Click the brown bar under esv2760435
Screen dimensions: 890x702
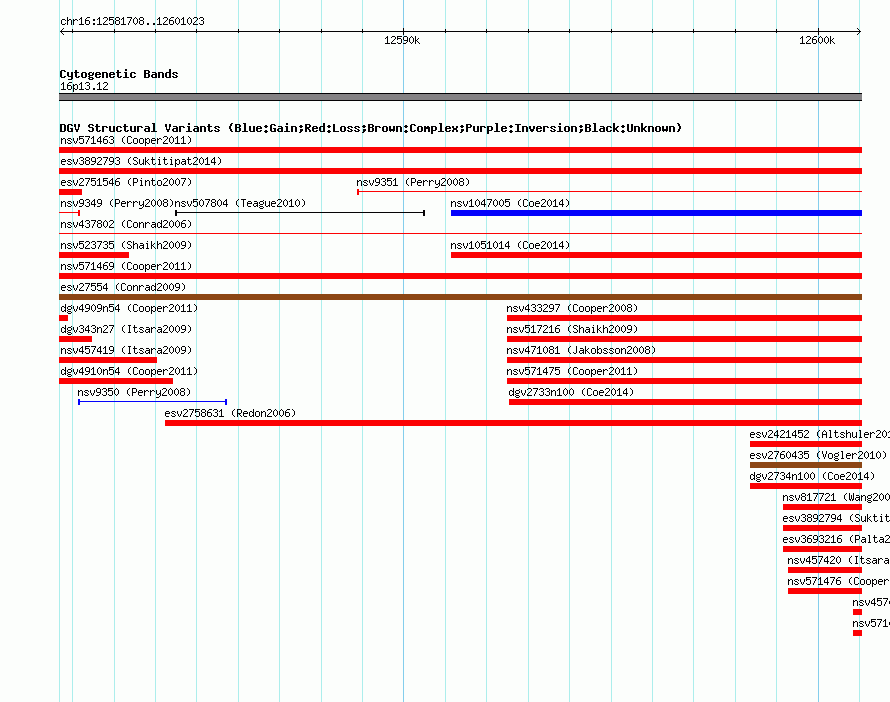806,465
